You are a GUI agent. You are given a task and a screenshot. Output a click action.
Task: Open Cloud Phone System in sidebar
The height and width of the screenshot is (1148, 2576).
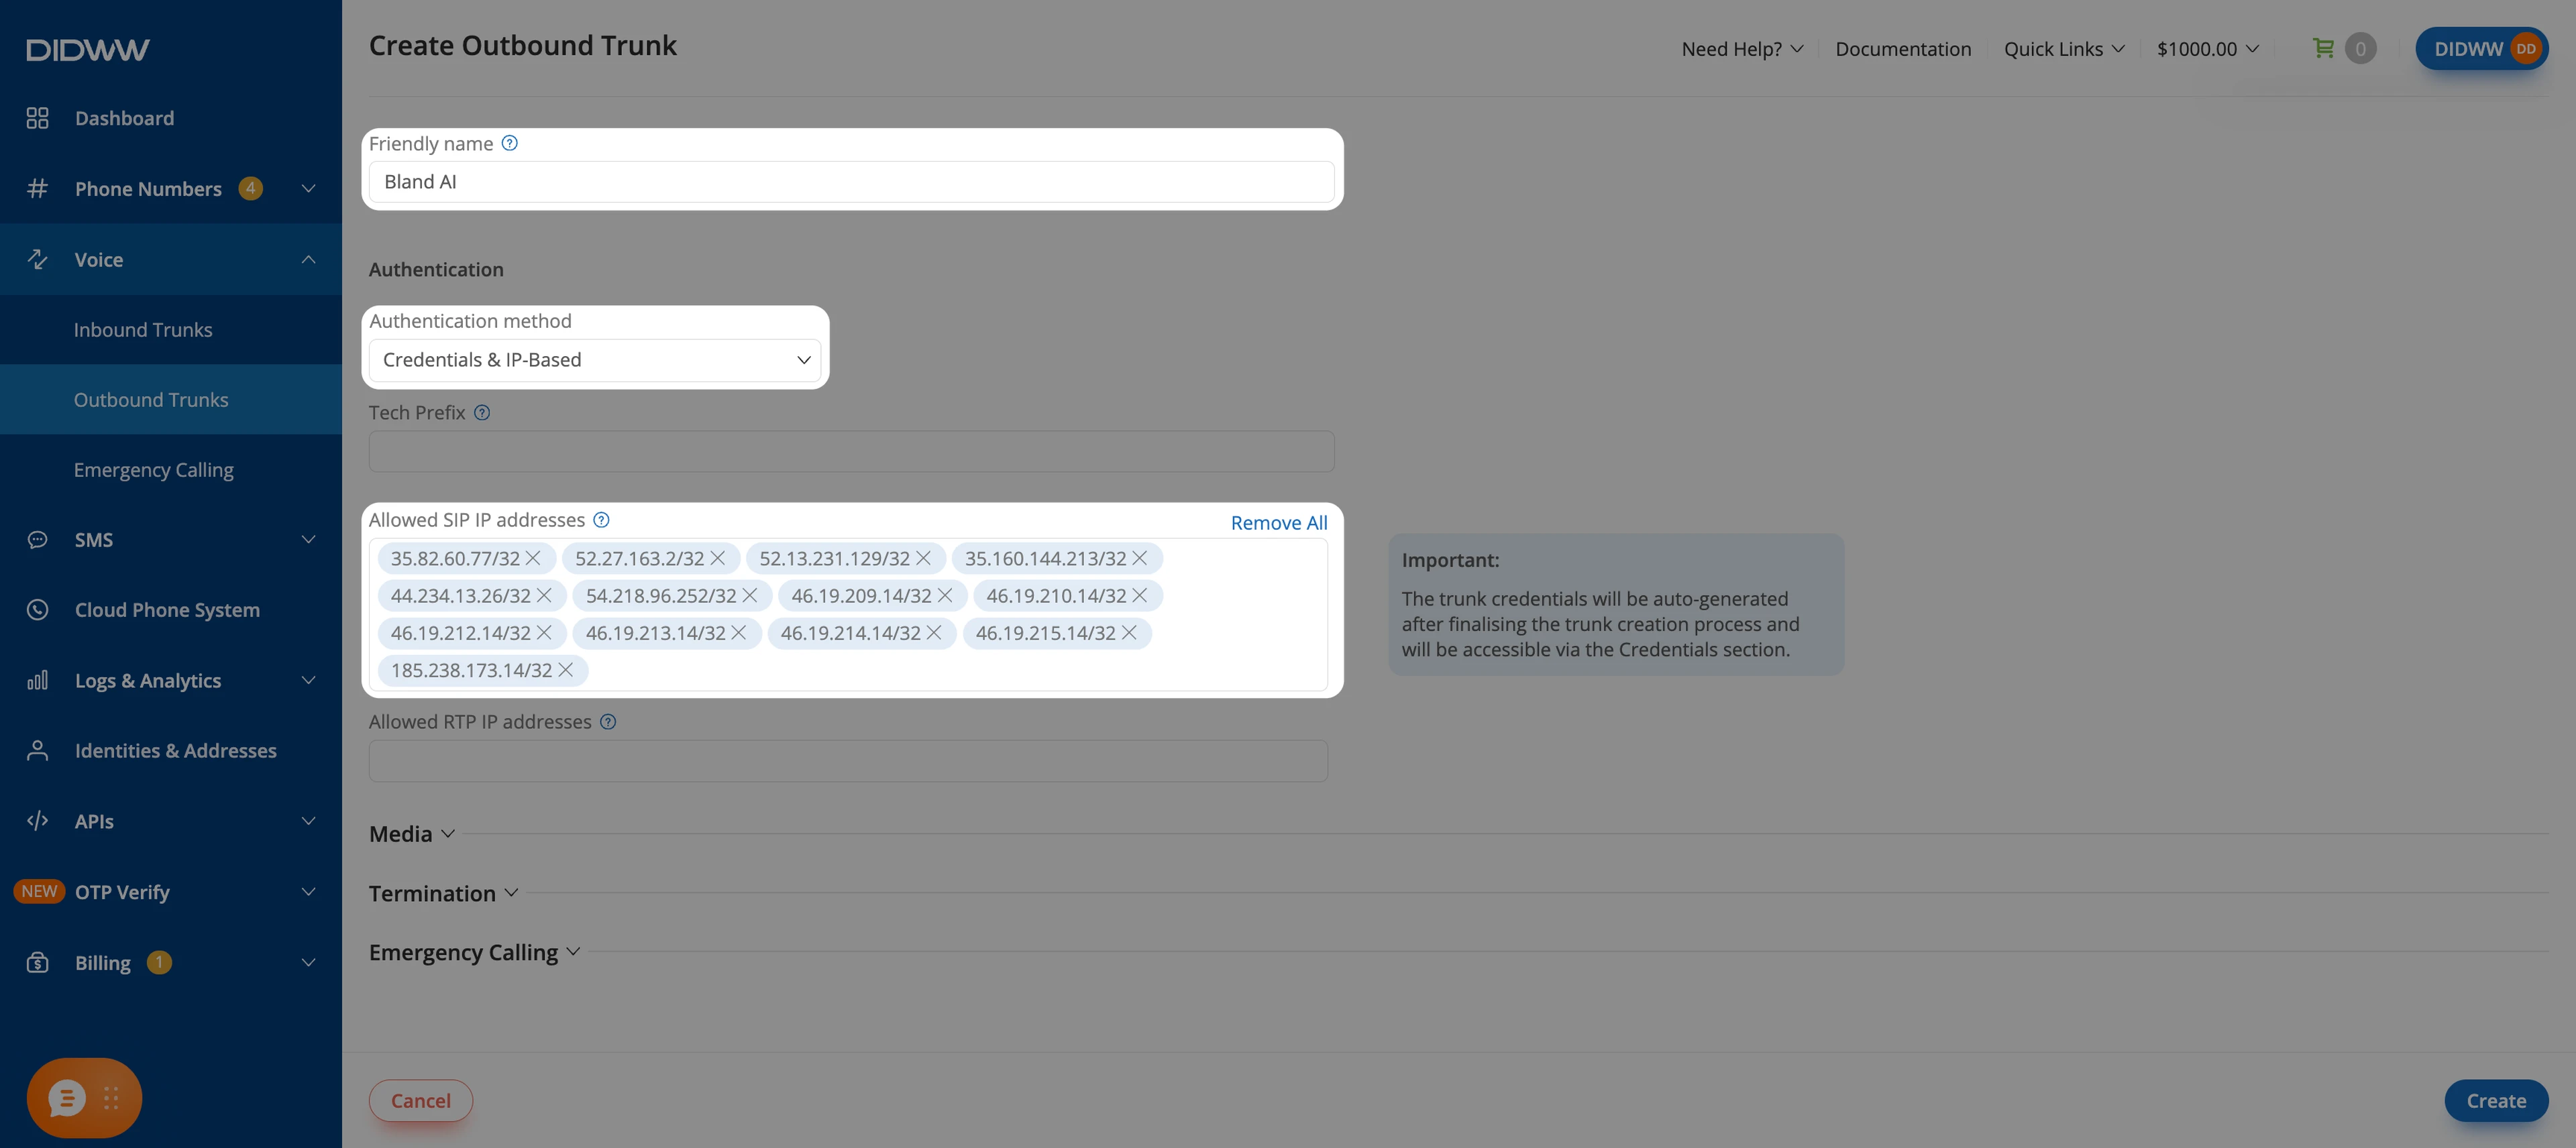[x=171, y=609]
